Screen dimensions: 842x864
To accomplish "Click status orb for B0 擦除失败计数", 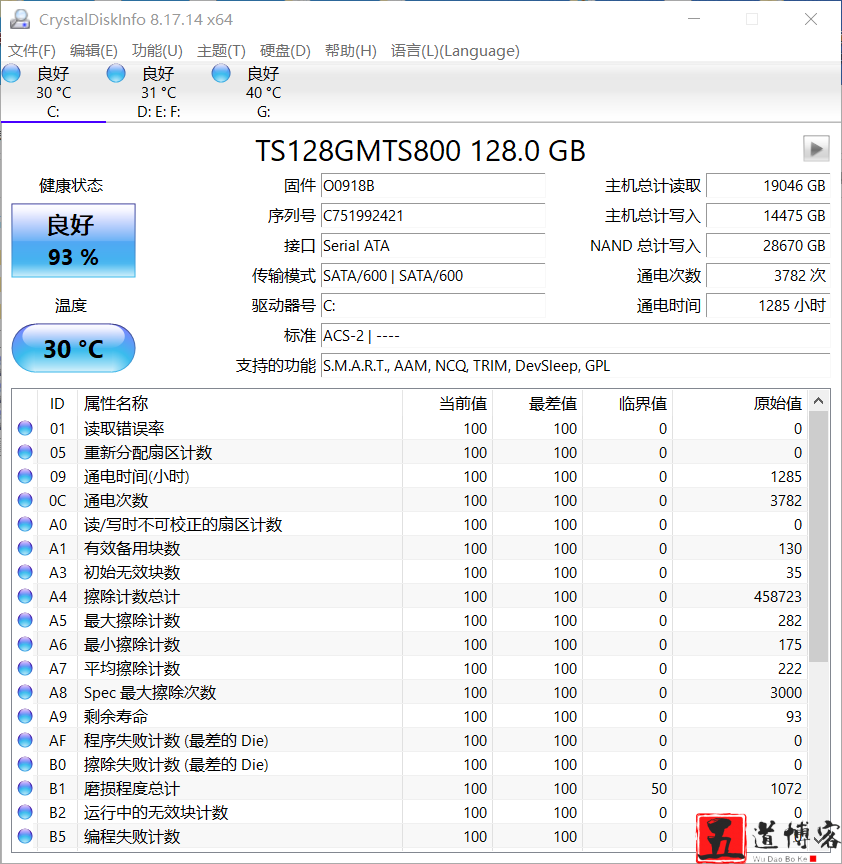I will pos(25,764).
